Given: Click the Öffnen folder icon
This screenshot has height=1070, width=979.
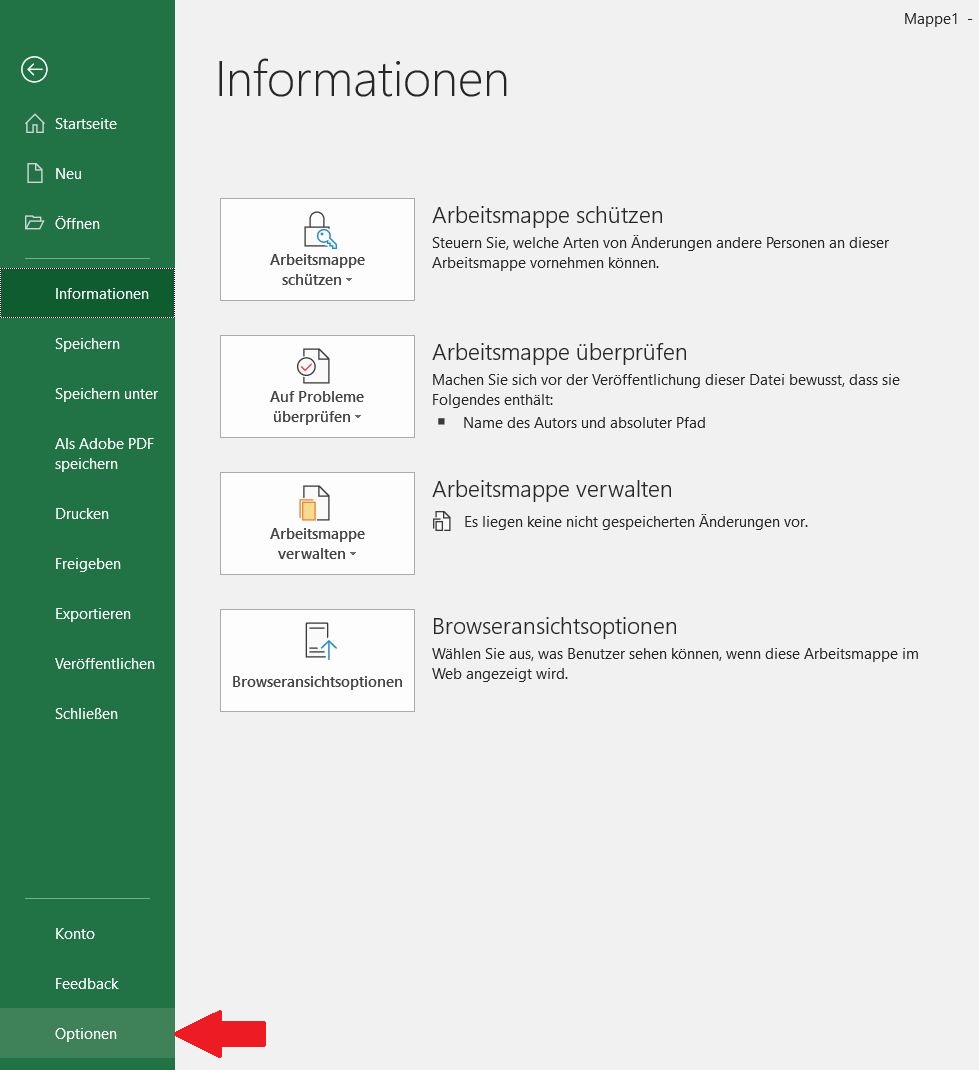Looking at the screenshot, I should [35, 223].
